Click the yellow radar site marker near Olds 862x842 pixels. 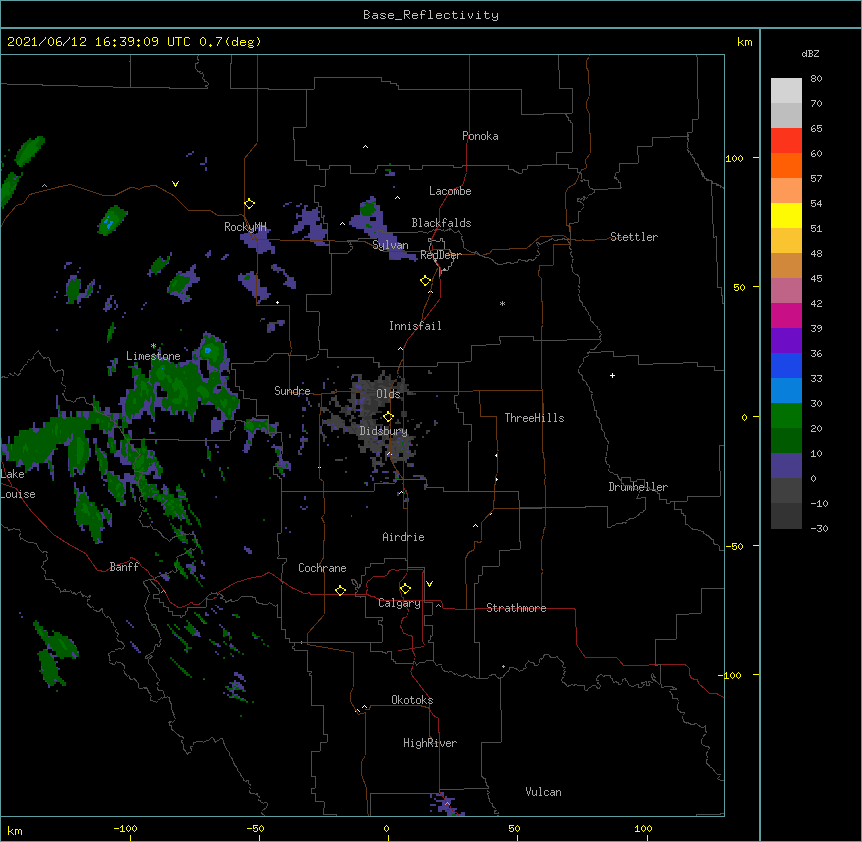pos(388,416)
